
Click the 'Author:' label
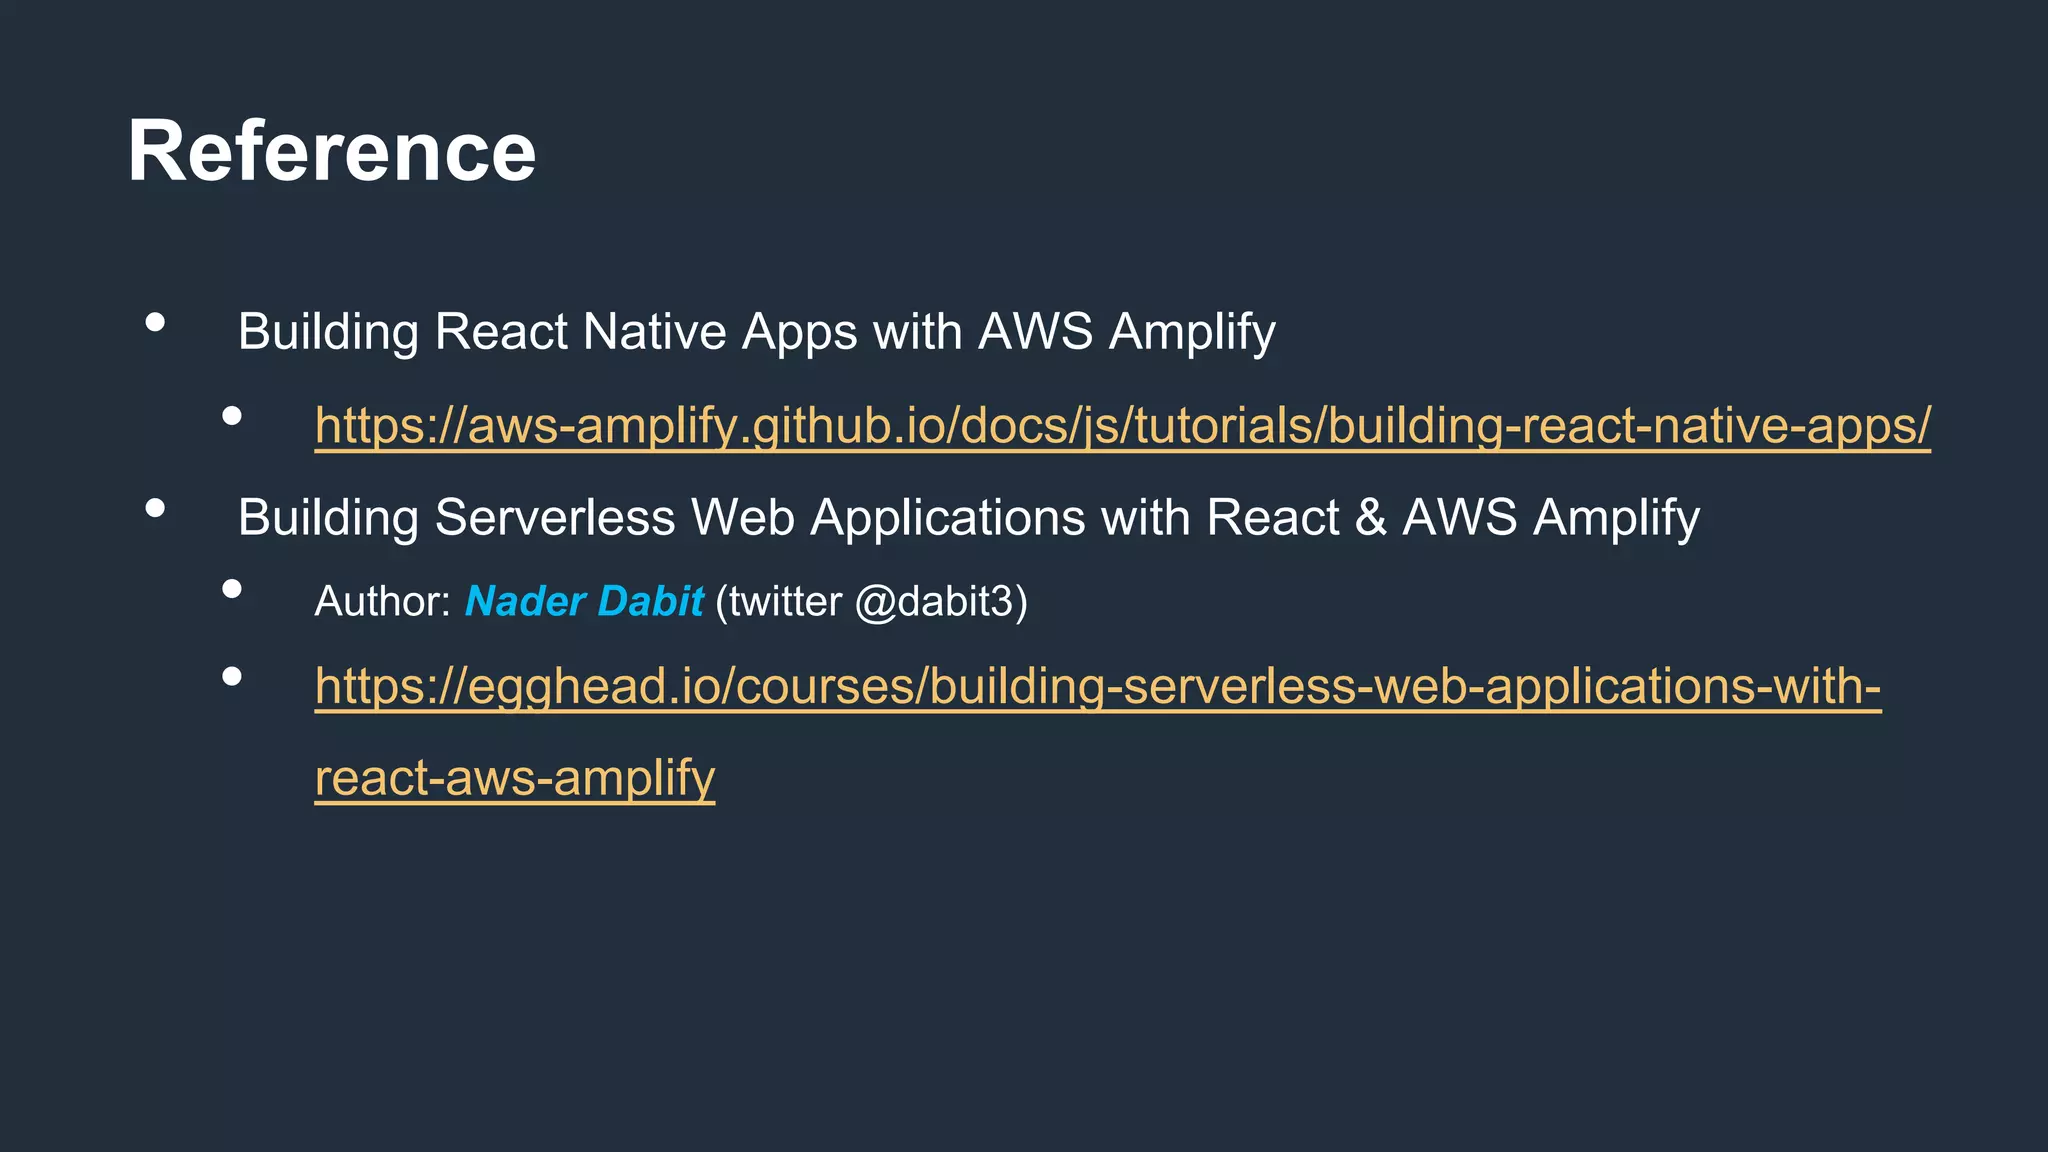tap(383, 601)
